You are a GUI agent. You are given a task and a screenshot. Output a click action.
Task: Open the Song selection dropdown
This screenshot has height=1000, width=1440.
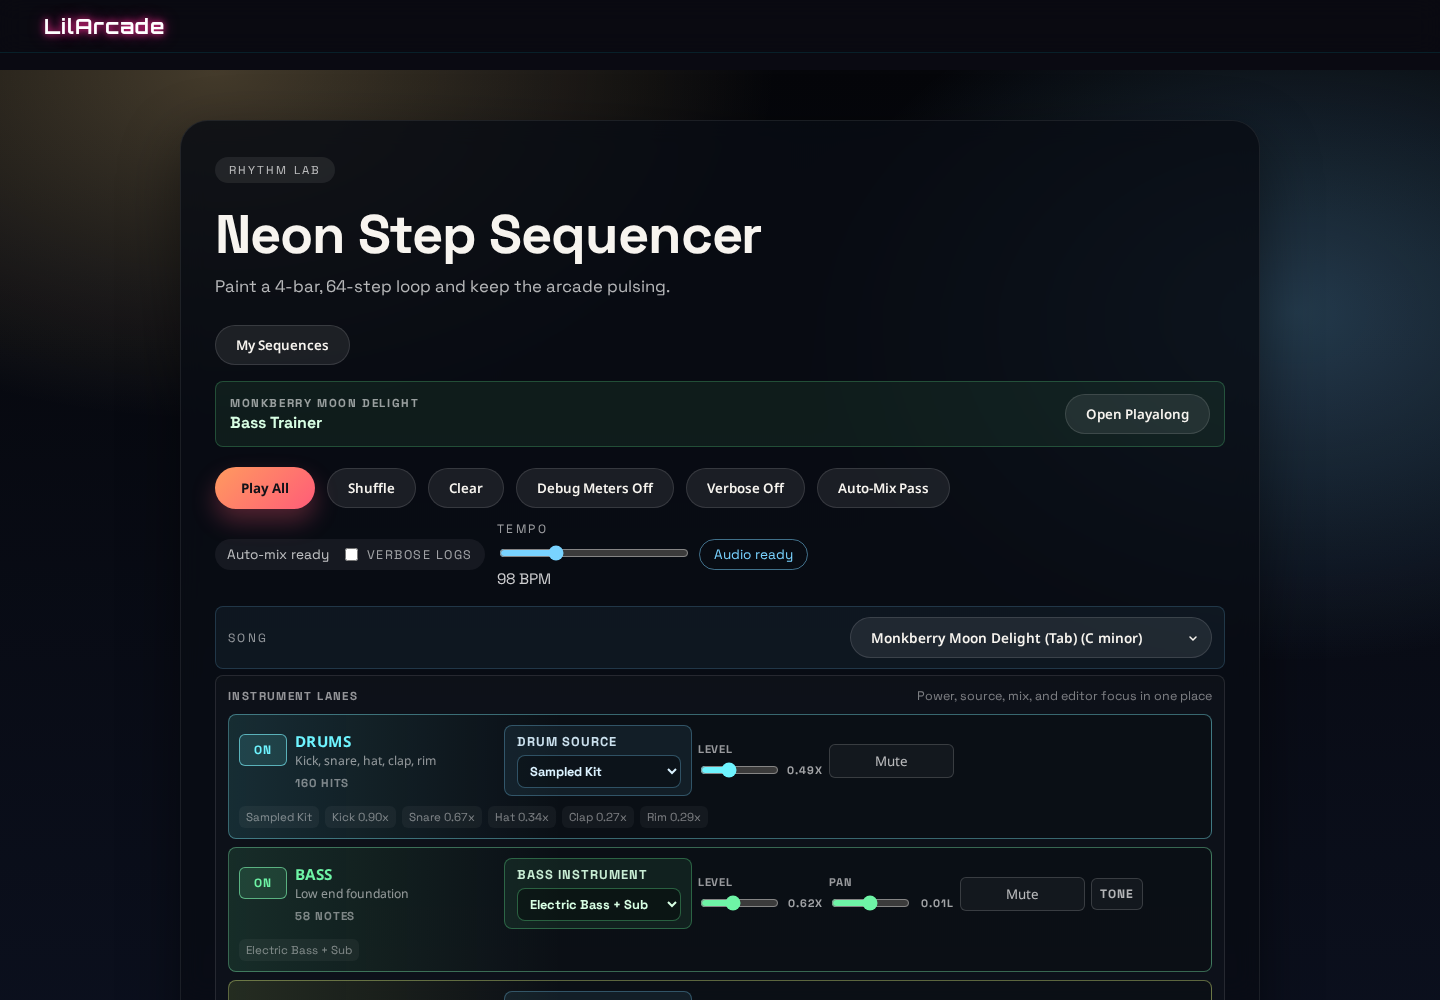click(x=1031, y=638)
